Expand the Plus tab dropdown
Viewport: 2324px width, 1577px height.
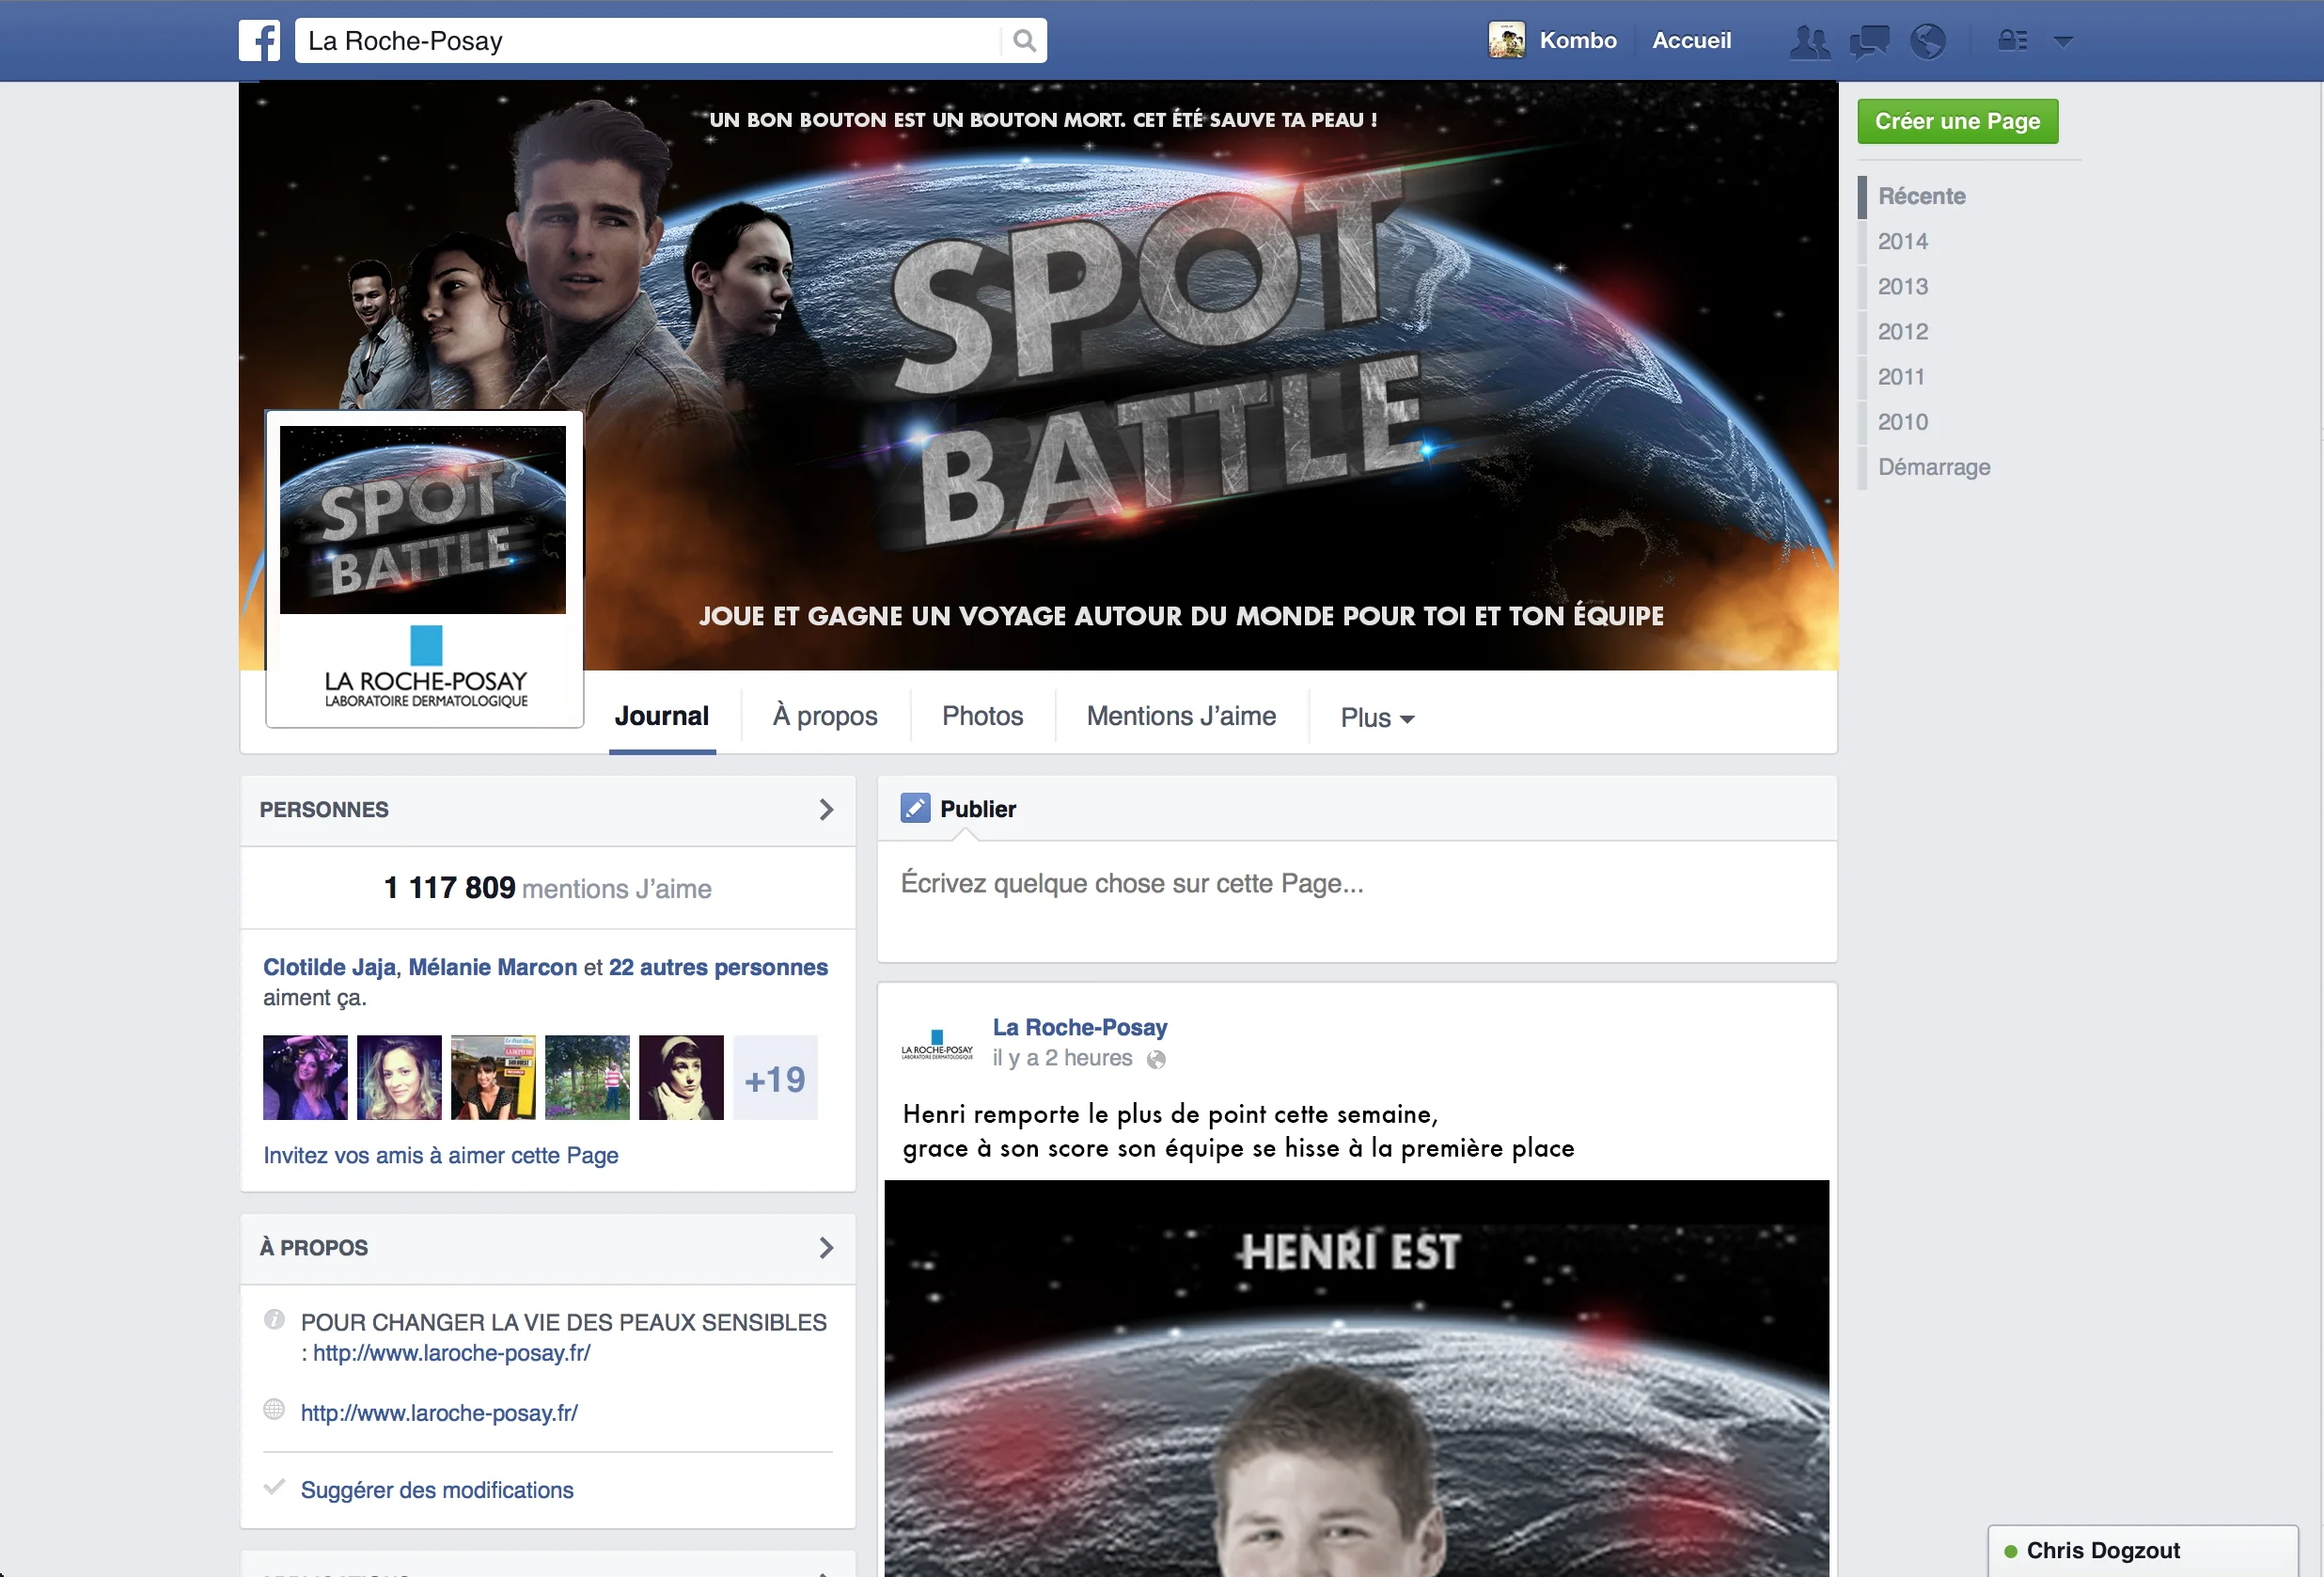click(1376, 717)
